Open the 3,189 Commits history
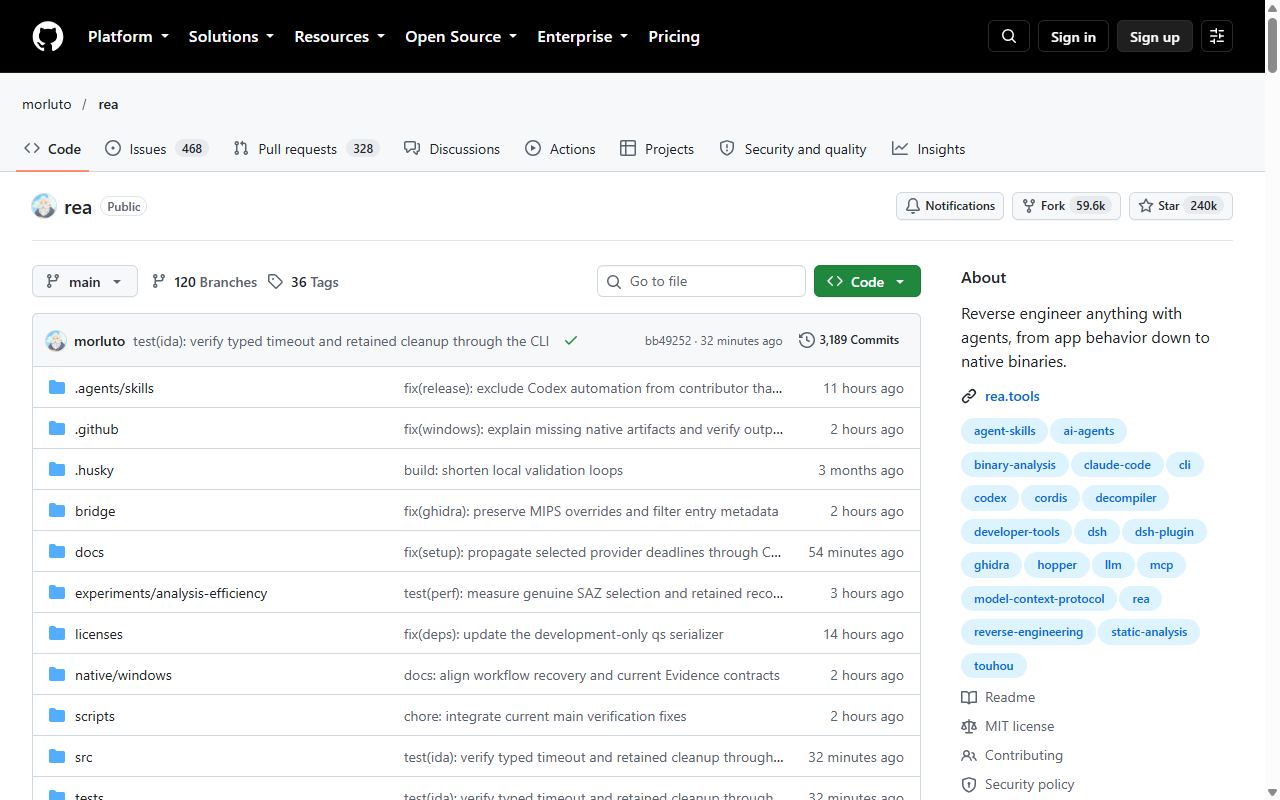1280x800 pixels. point(849,340)
